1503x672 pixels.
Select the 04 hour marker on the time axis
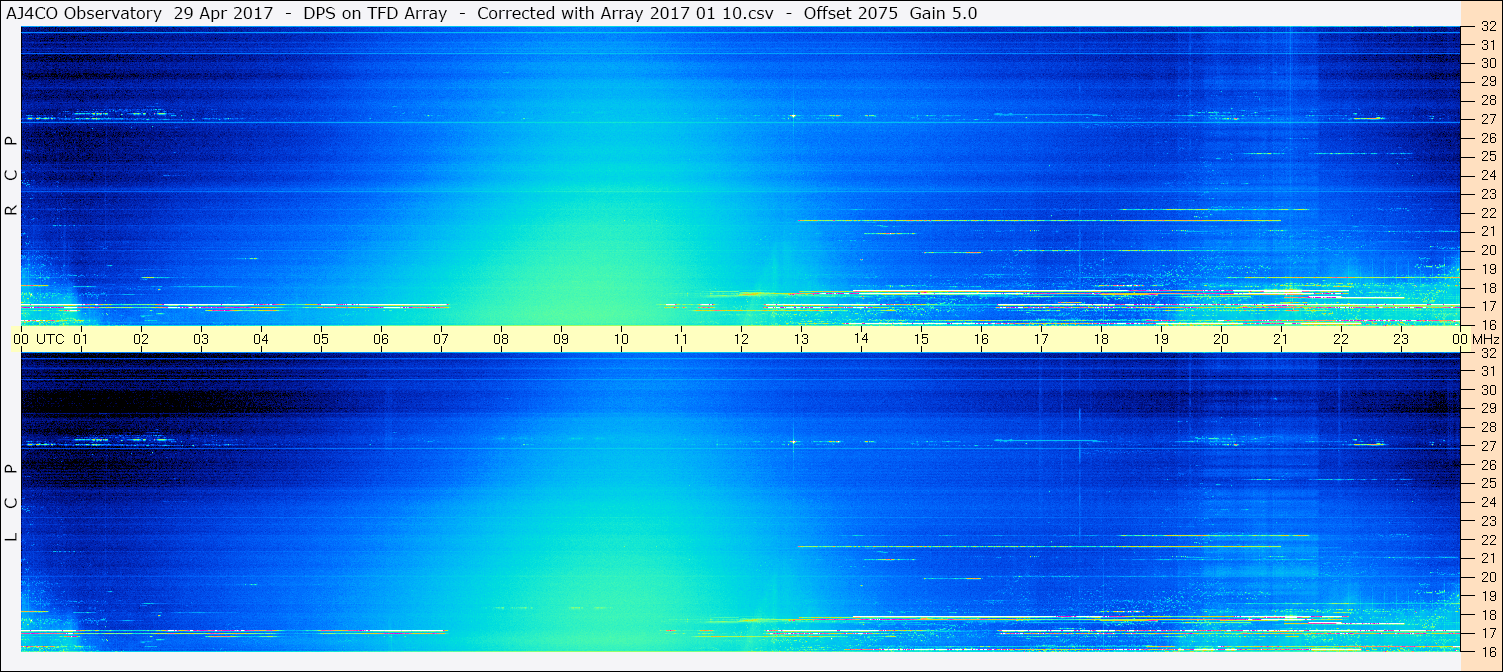pyautogui.click(x=261, y=339)
